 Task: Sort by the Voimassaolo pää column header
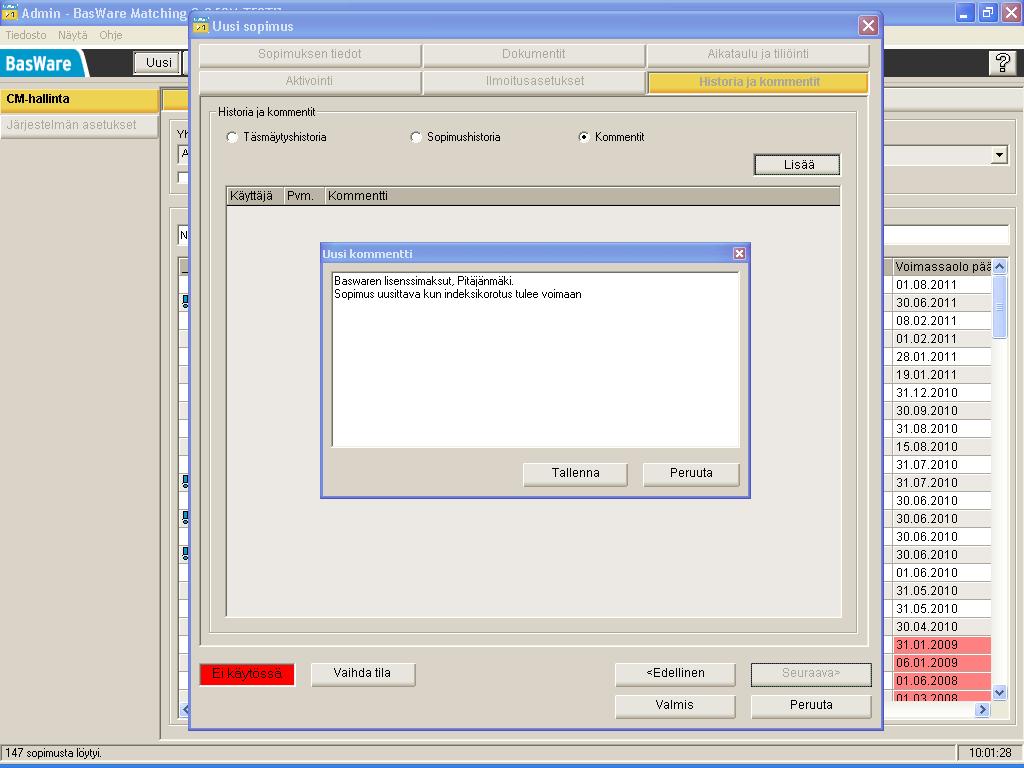(x=942, y=266)
